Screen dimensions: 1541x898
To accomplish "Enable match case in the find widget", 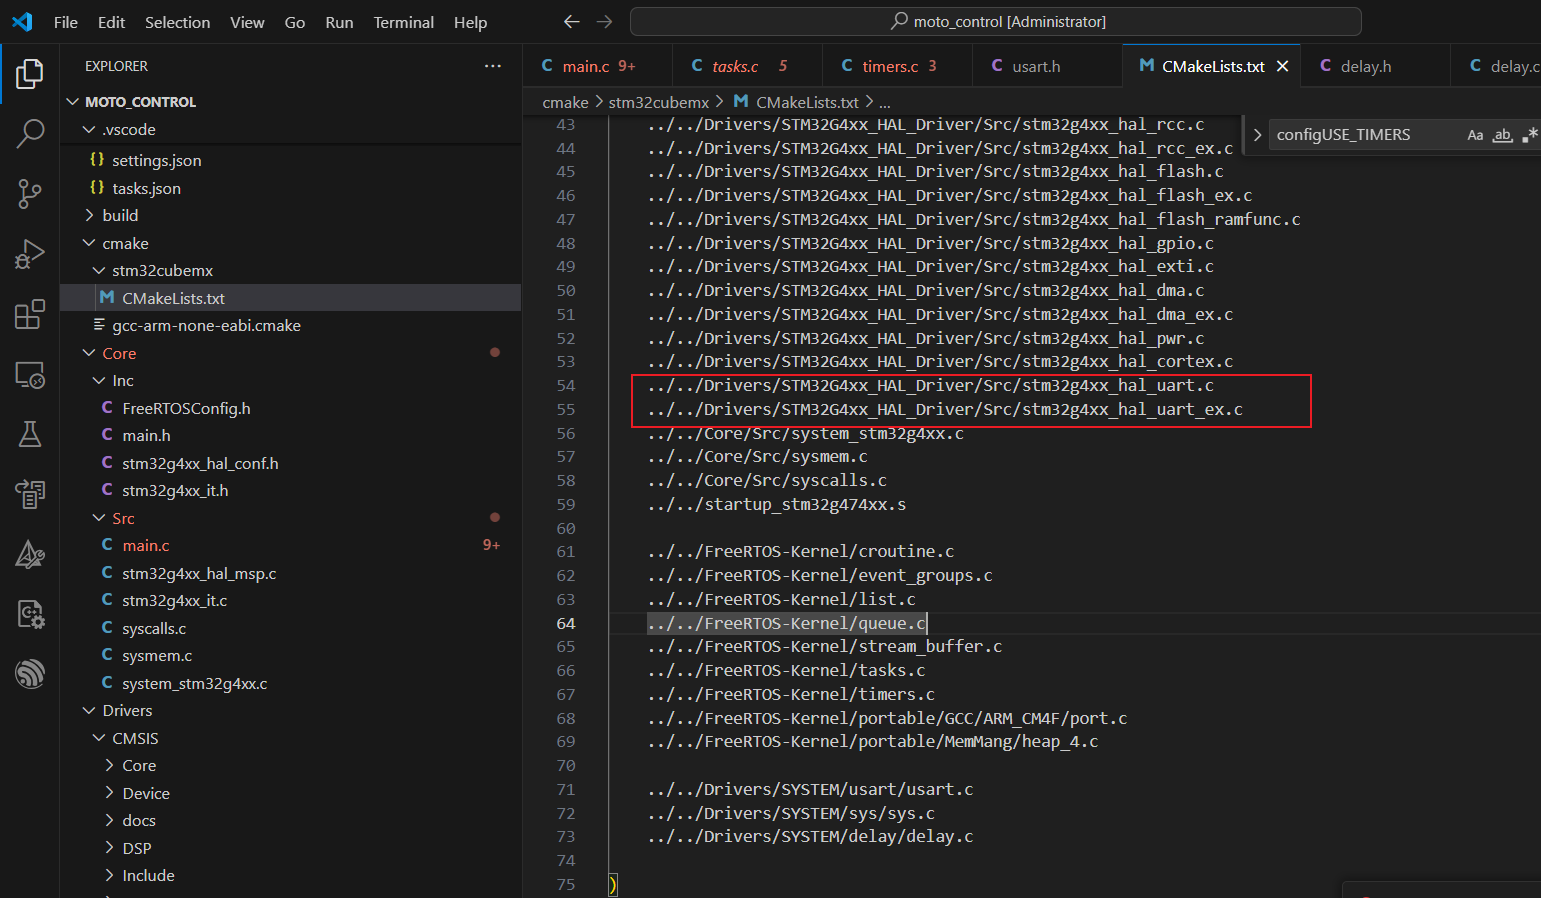I will coord(1475,134).
